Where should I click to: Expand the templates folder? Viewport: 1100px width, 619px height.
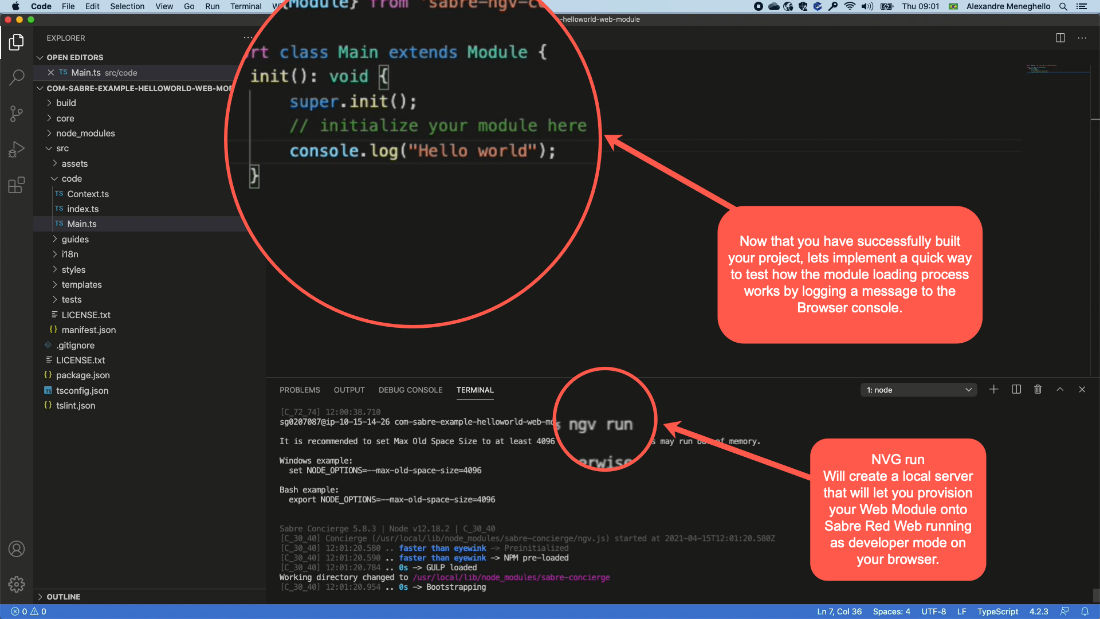click(x=81, y=285)
